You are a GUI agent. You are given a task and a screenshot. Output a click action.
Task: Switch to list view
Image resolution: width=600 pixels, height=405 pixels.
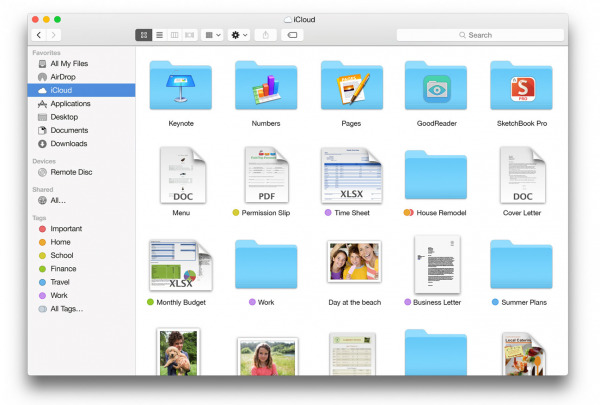[159, 35]
